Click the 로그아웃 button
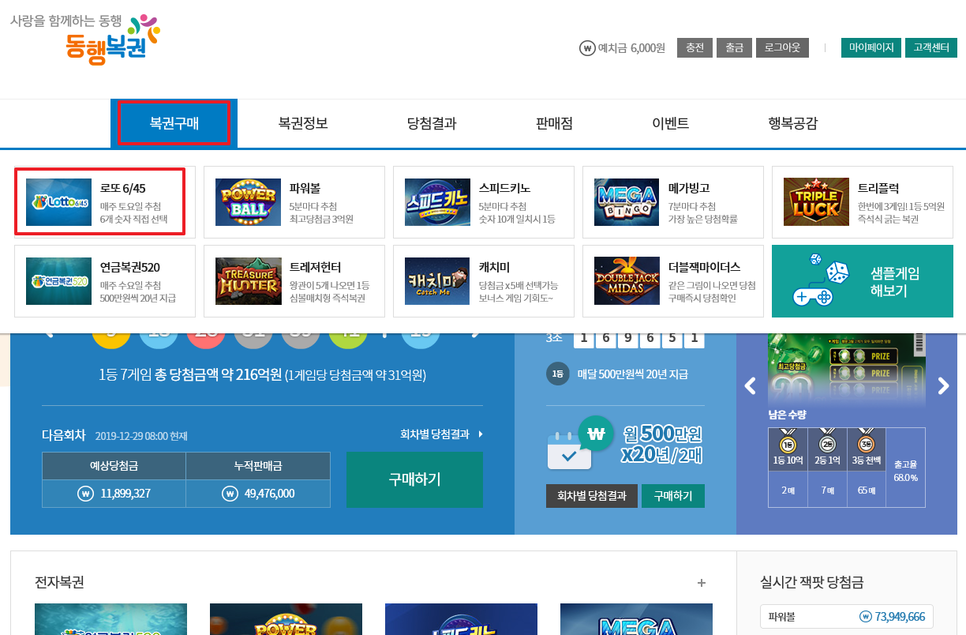The height and width of the screenshot is (635, 966). 782,47
